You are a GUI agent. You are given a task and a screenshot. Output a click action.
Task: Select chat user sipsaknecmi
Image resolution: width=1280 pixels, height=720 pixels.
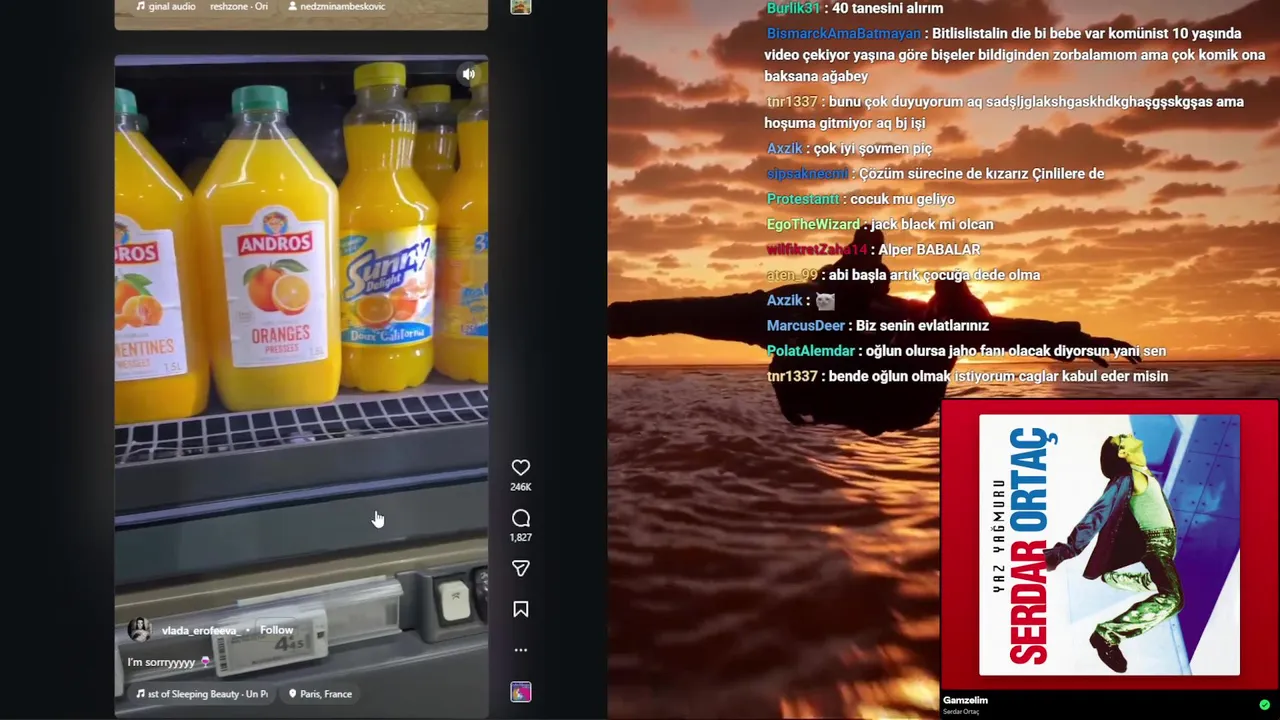pyautogui.click(x=807, y=174)
